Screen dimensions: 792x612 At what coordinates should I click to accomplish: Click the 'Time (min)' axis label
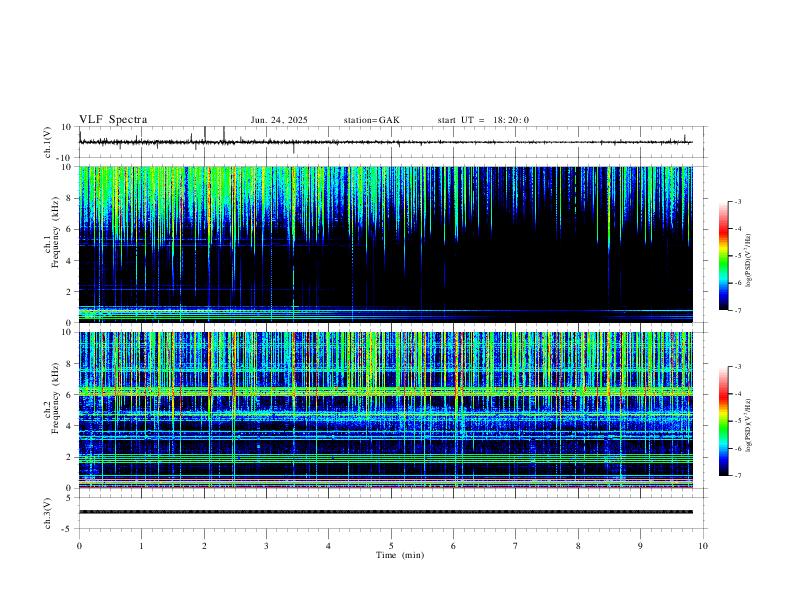coord(400,555)
